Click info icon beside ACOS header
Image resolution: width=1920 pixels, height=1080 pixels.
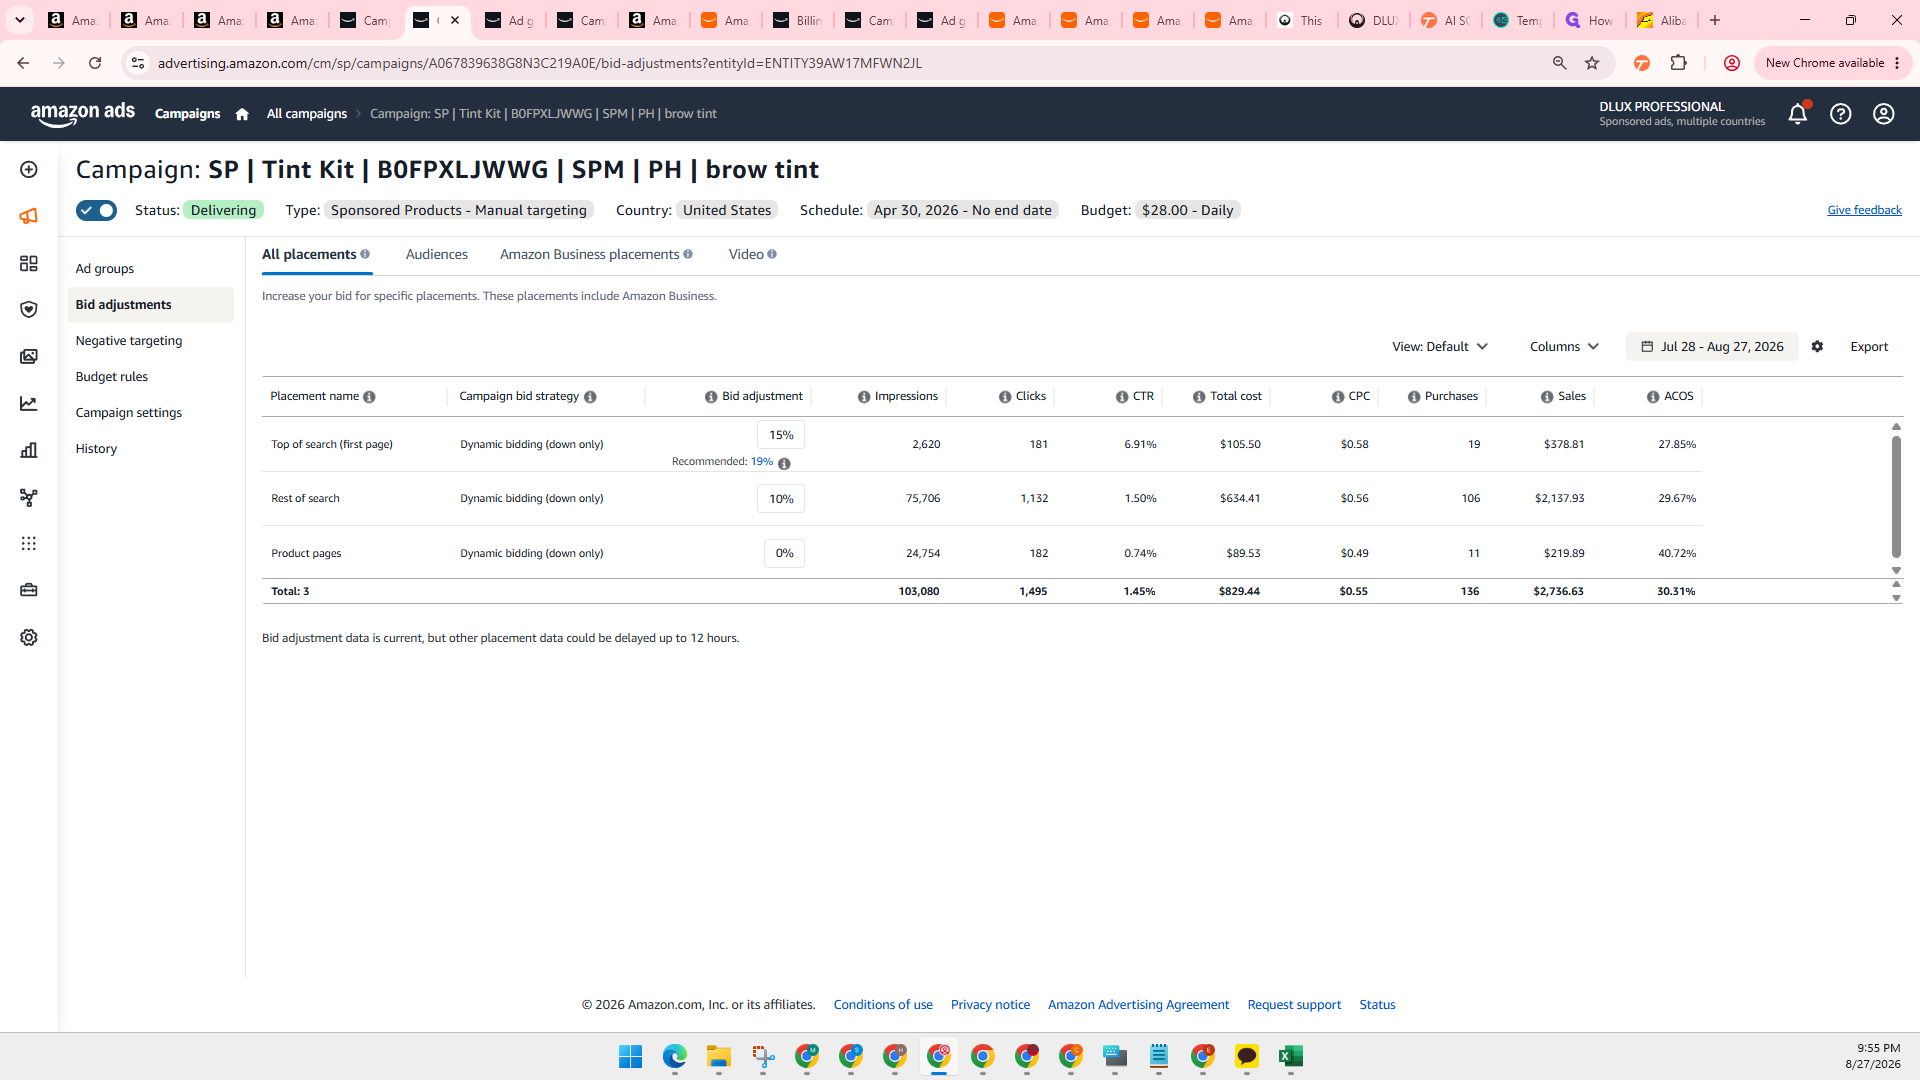(x=1653, y=397)
